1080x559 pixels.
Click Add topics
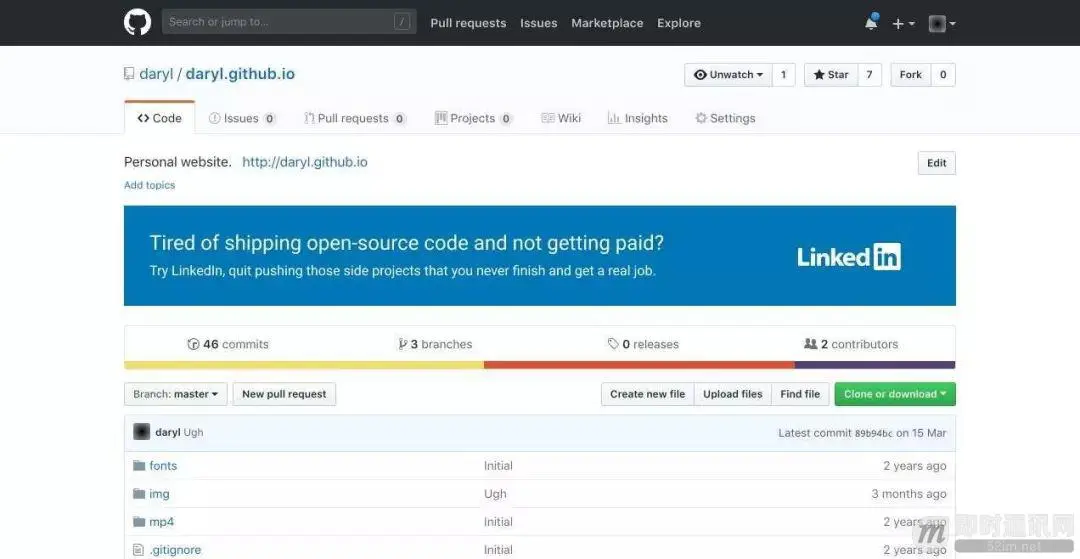(149, 185)
